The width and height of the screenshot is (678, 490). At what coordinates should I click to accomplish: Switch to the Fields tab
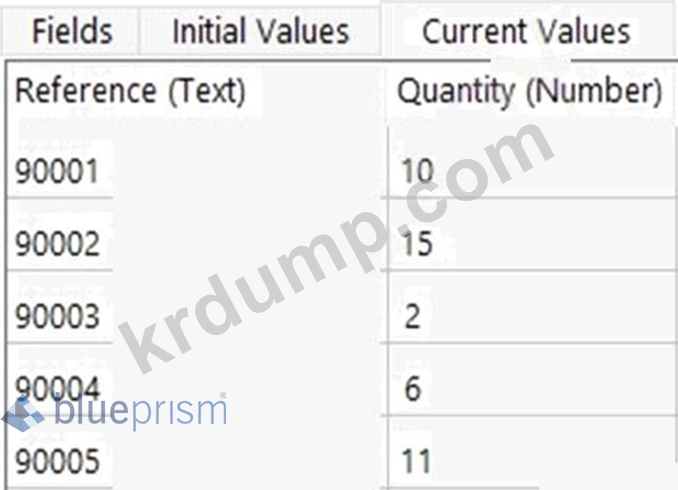(x=71, y=31)
